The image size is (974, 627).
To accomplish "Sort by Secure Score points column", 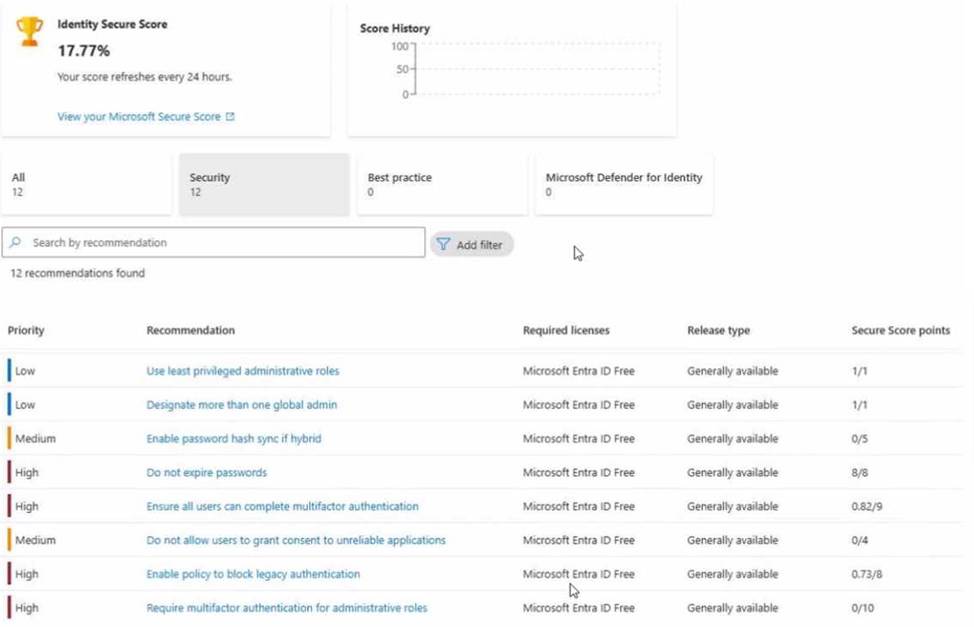I will 900,330.
